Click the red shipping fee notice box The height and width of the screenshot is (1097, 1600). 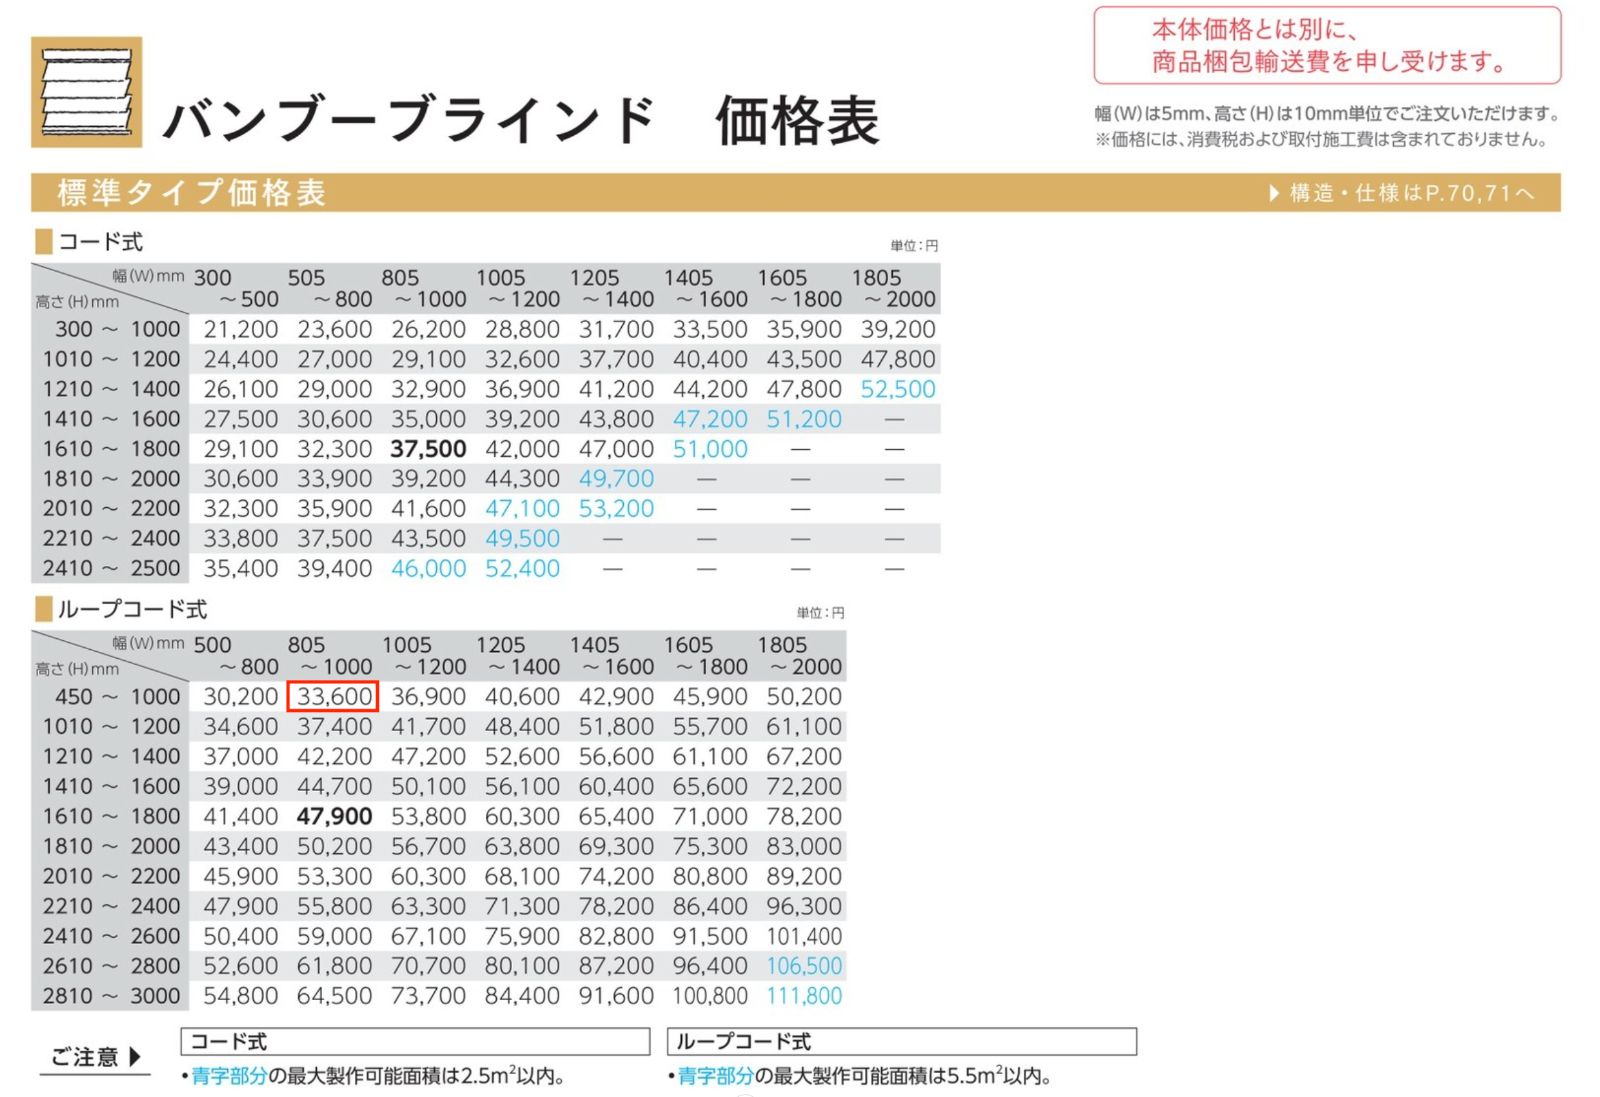1328,45
